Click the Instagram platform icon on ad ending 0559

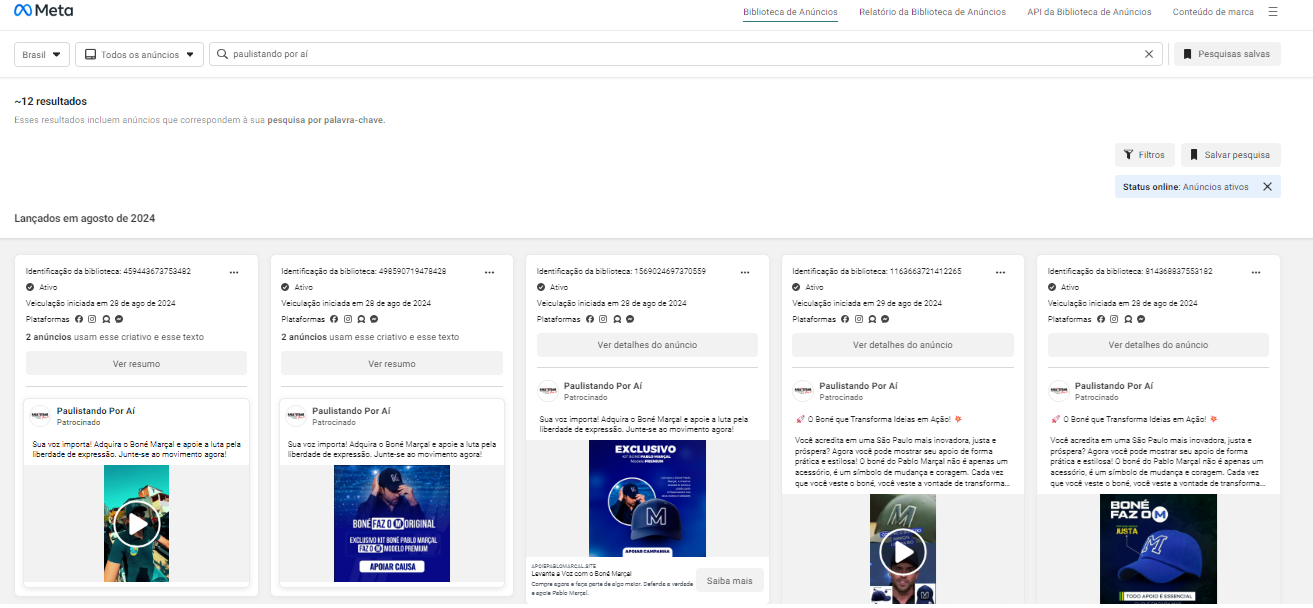604,319
